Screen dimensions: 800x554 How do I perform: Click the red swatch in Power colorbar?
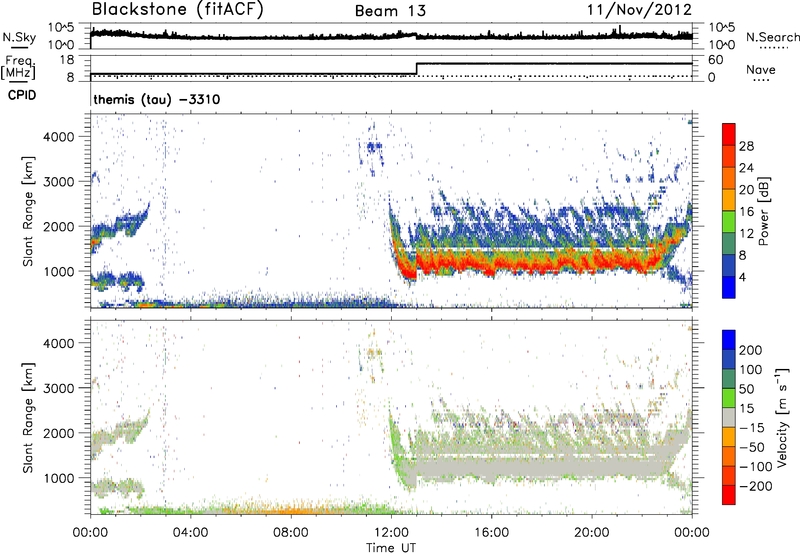pyautogui.click(x=729, y=134)
